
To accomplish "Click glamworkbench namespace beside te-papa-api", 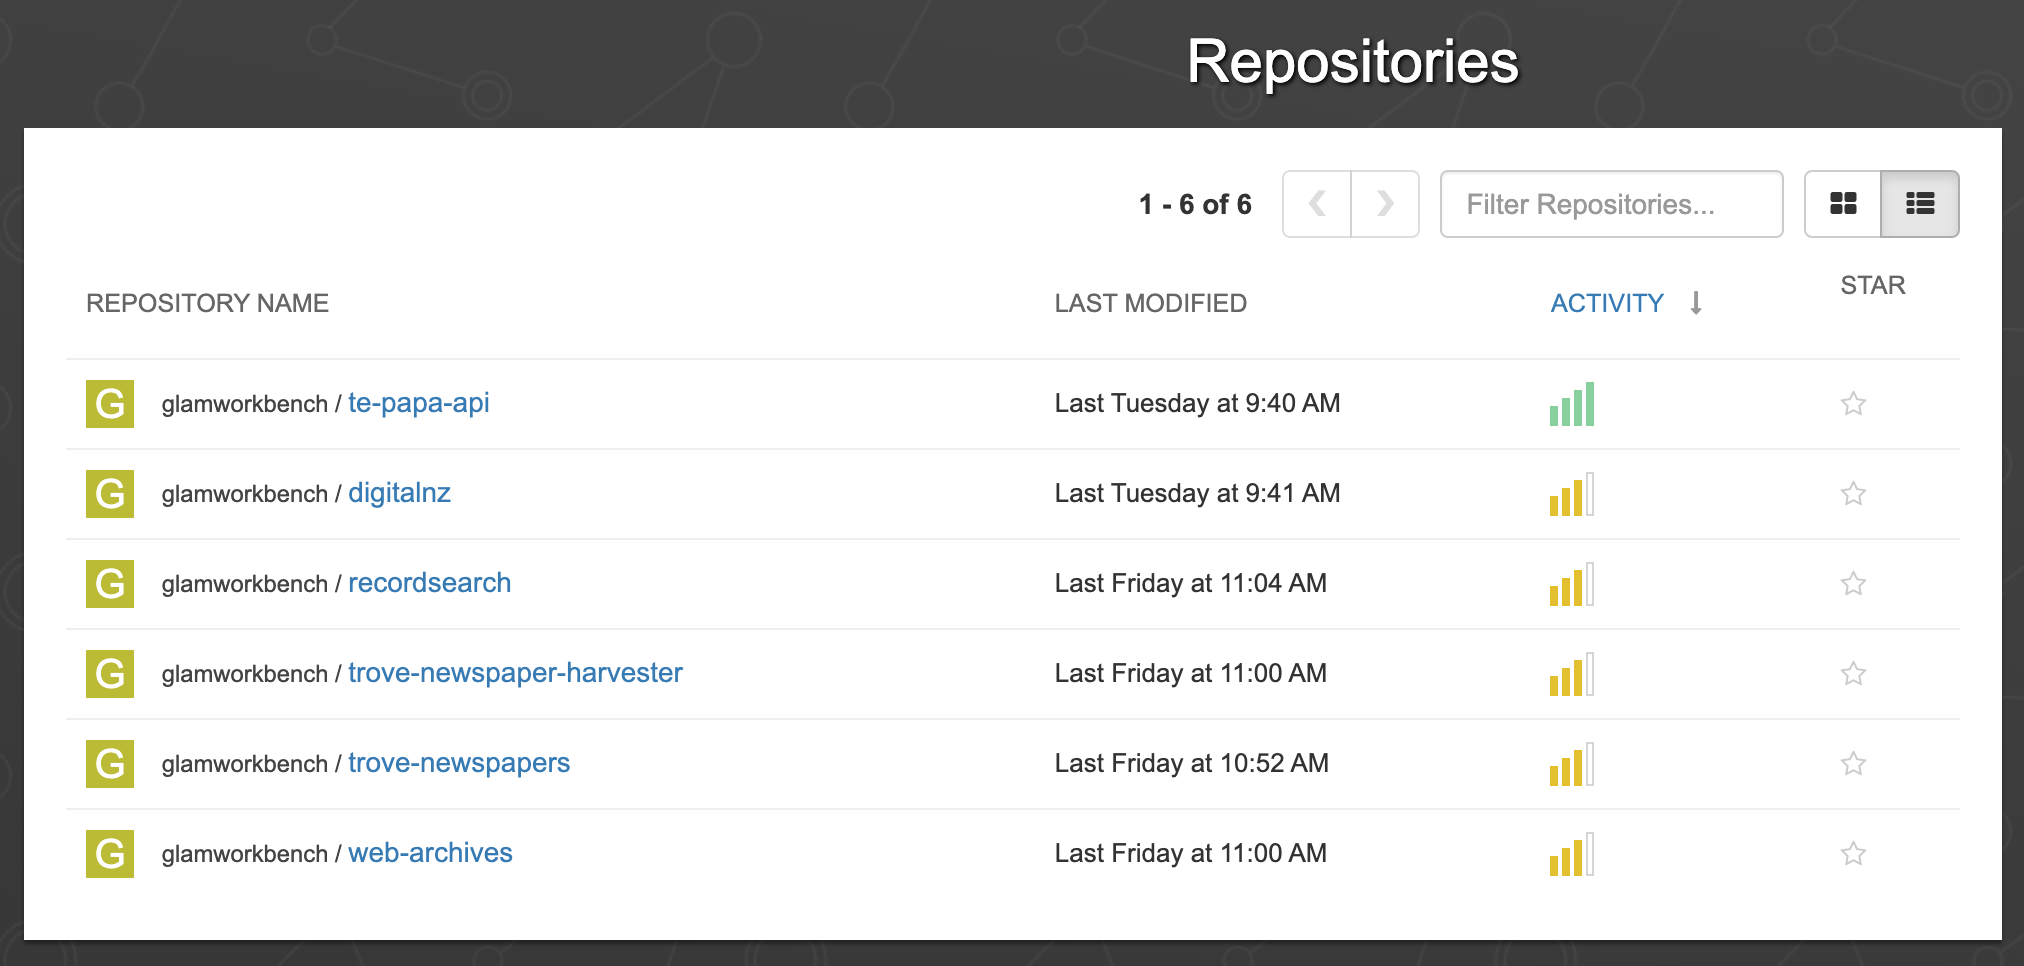I will (x=245, y=404).
